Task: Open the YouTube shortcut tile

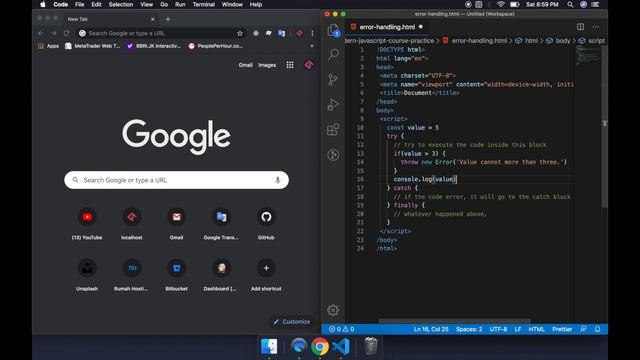Action: coord(87,223)
